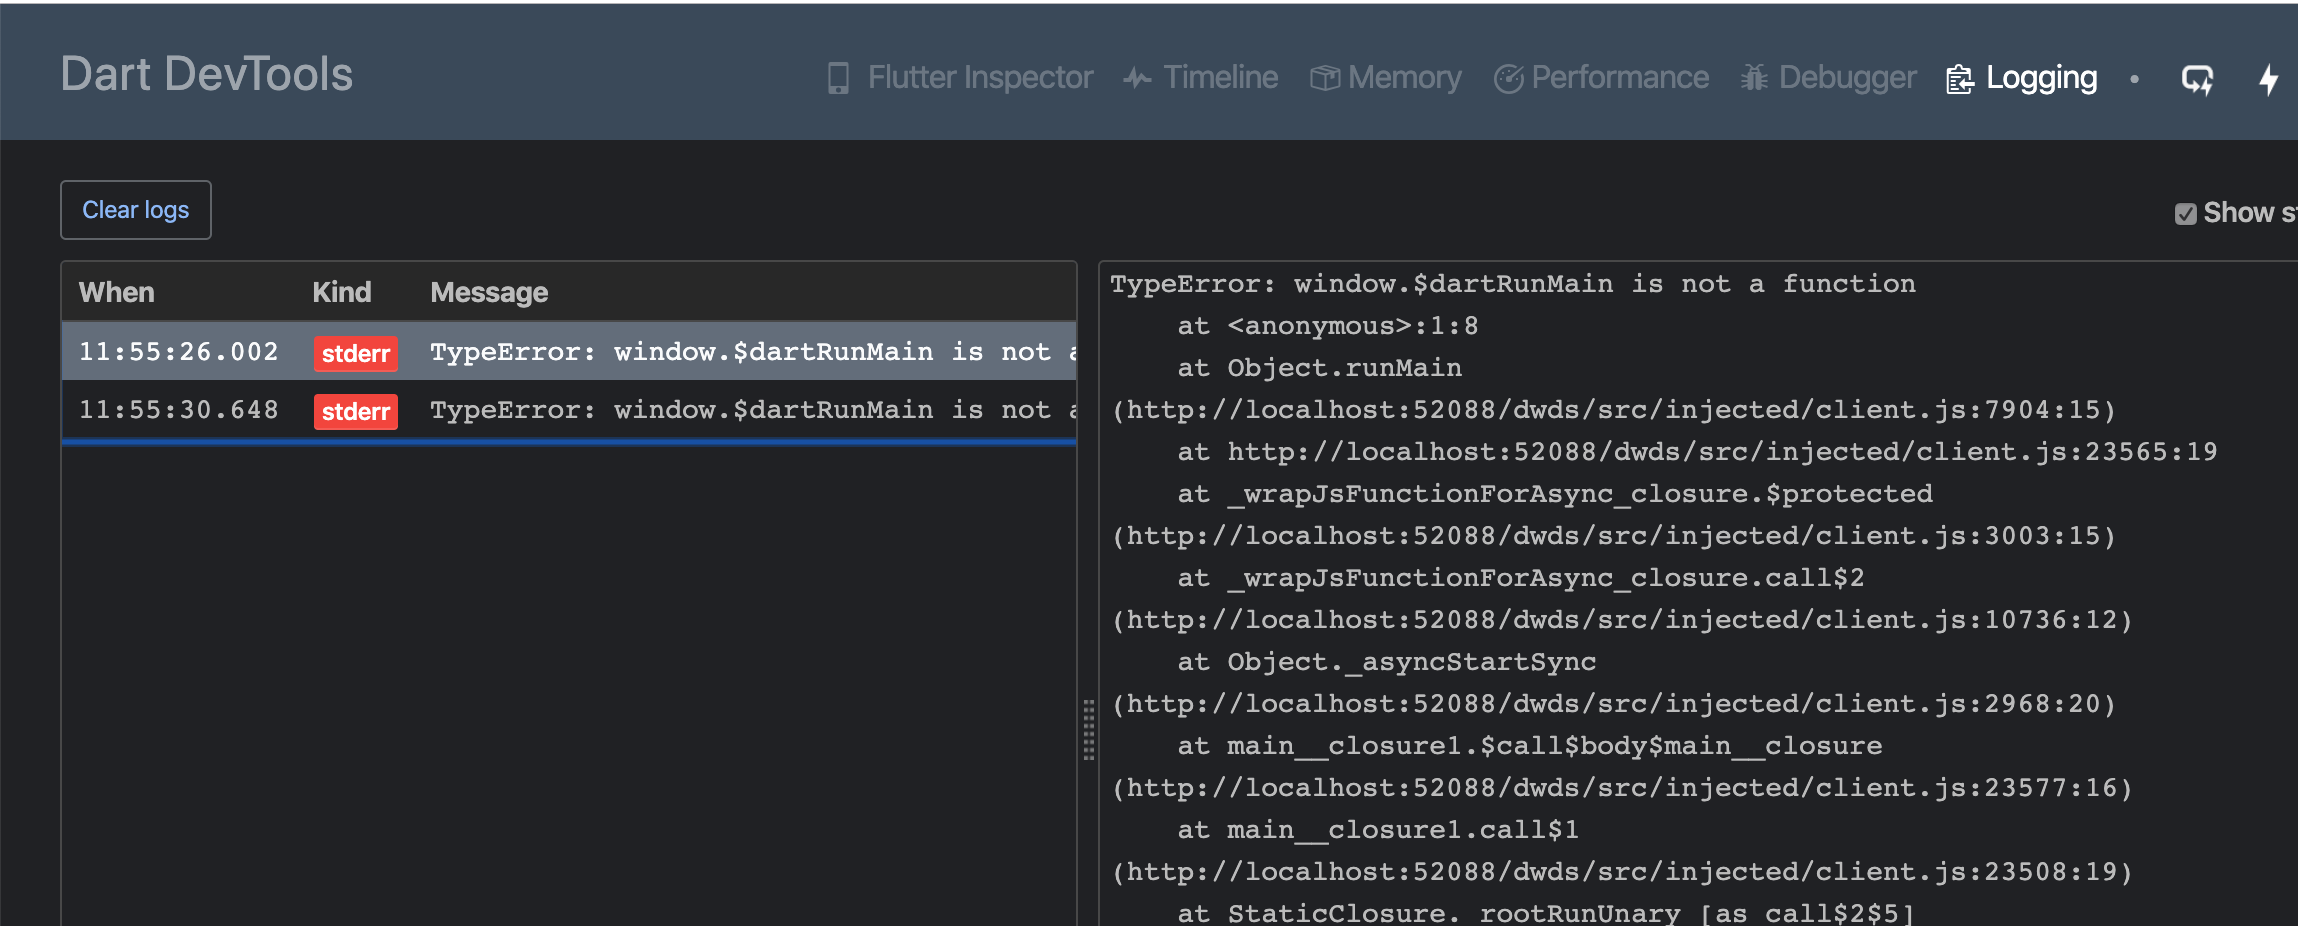Click the "main__closure1.$call$body$main__closure" line
2298x926 pixels.
[x=1530, y=746]
